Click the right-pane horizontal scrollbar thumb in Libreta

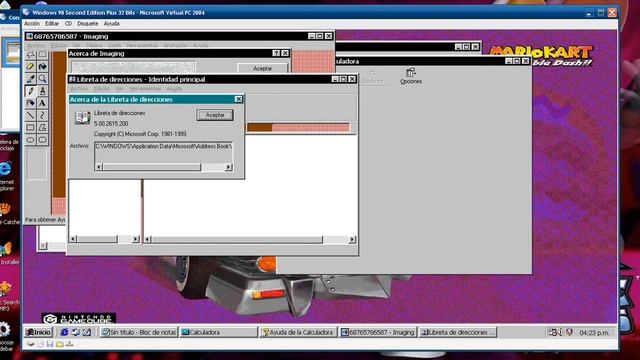pyautogui.click(x=237, y=239)
